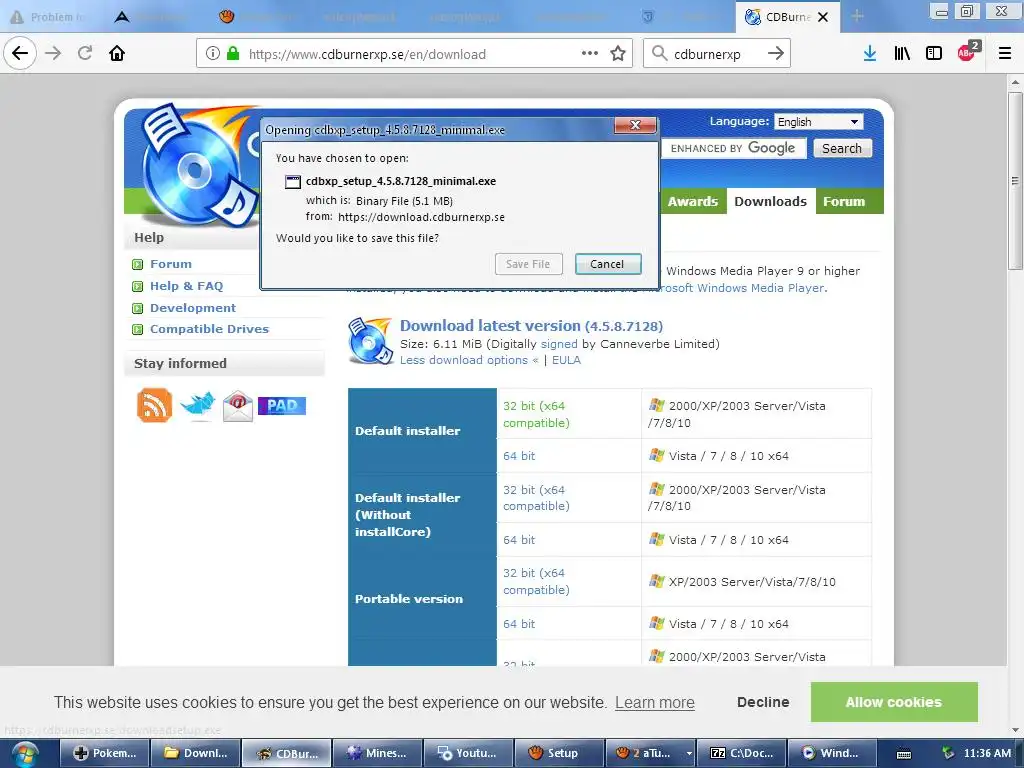Go back to the previous page
Screen dimensions: 1024x768
[x=20, y=54]
